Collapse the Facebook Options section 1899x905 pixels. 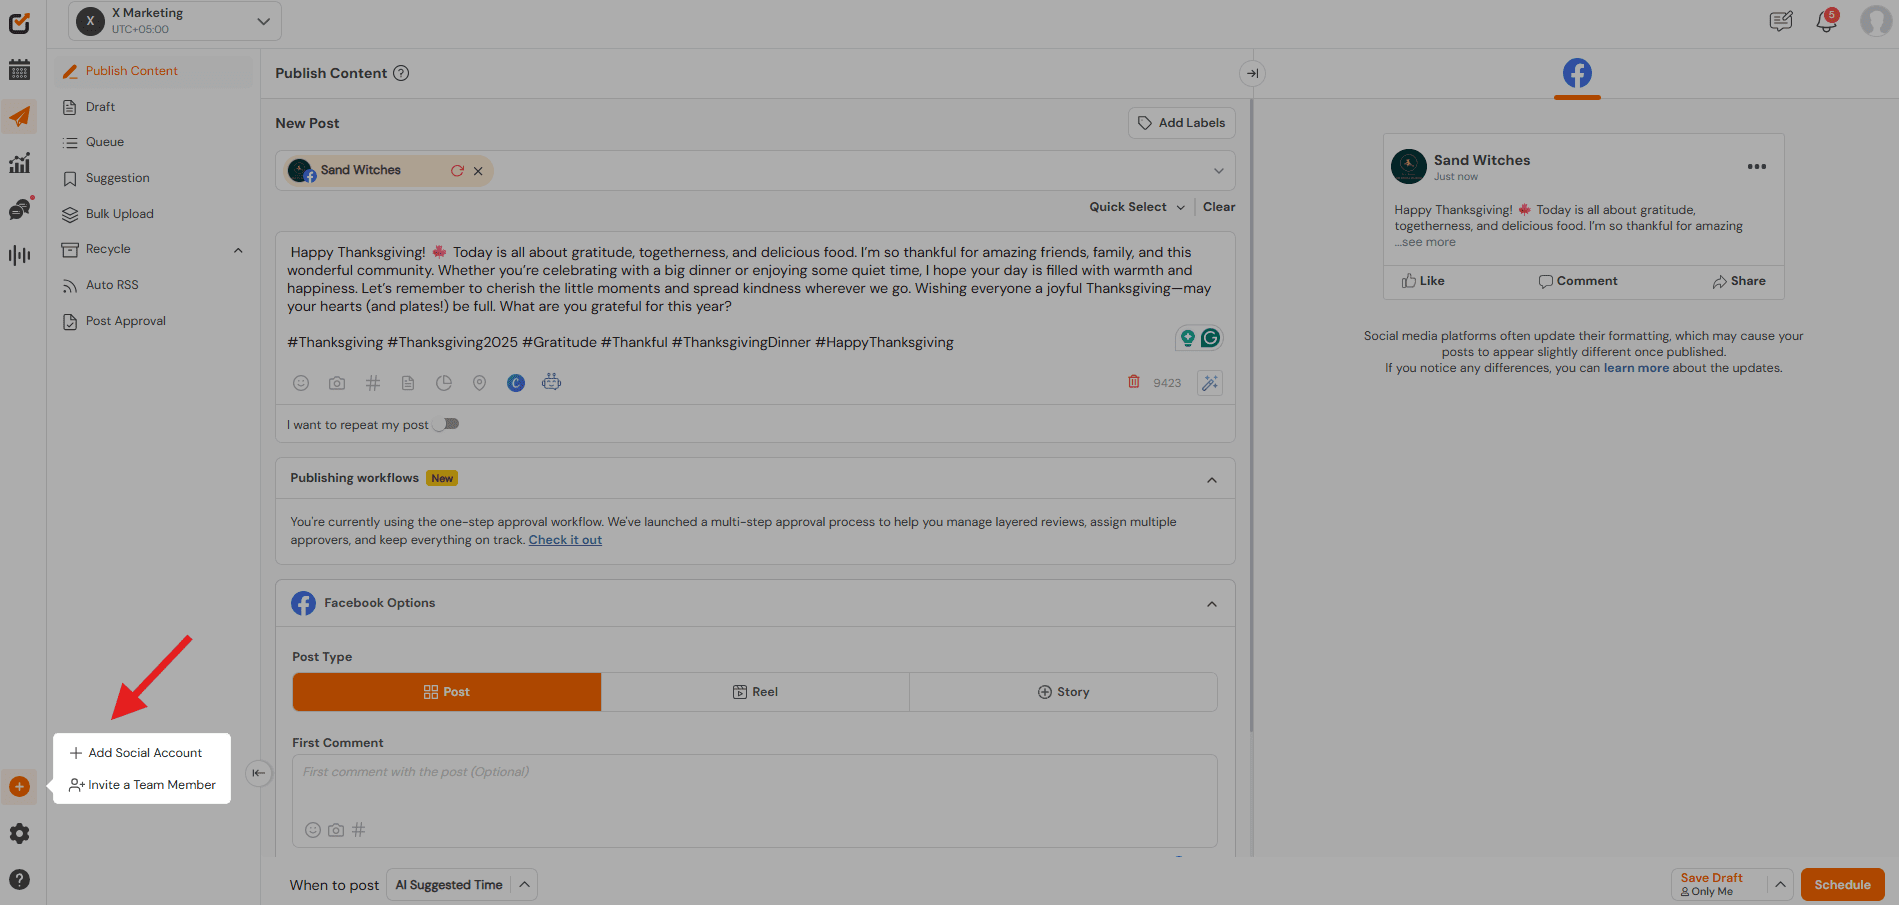coord(1211,603)
